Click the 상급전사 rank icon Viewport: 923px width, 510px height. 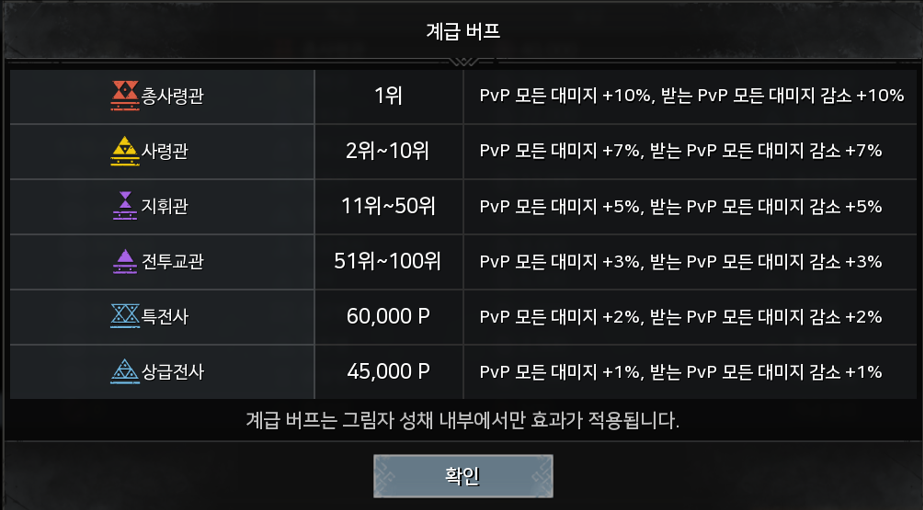point(125,371)
